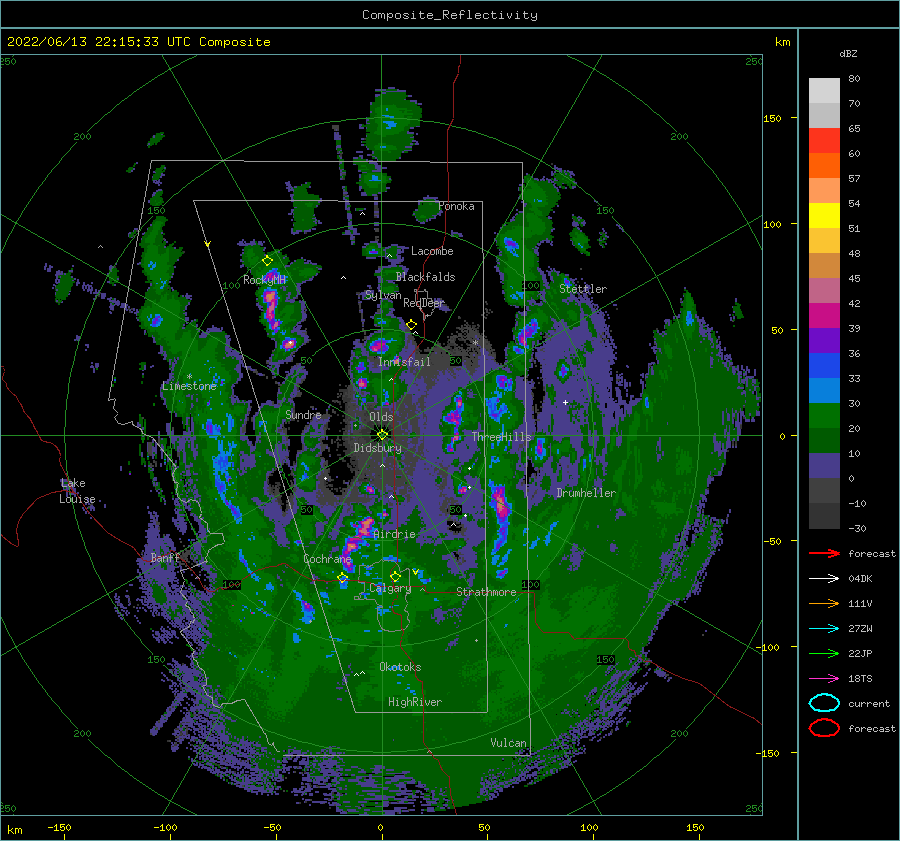Click the red 'forecast' ellipse icon
The image size is (900, 841).
[x=824, y=728]
